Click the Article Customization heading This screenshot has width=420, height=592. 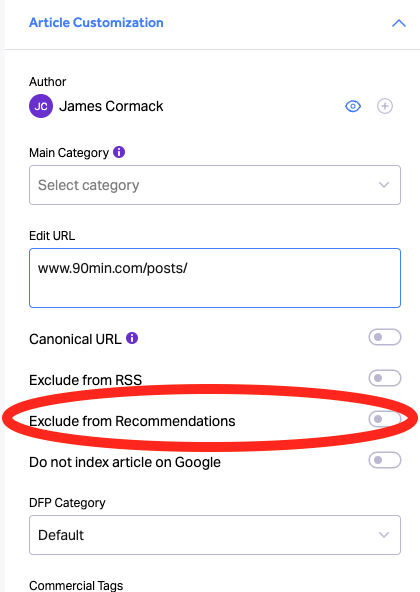point(96,23)
